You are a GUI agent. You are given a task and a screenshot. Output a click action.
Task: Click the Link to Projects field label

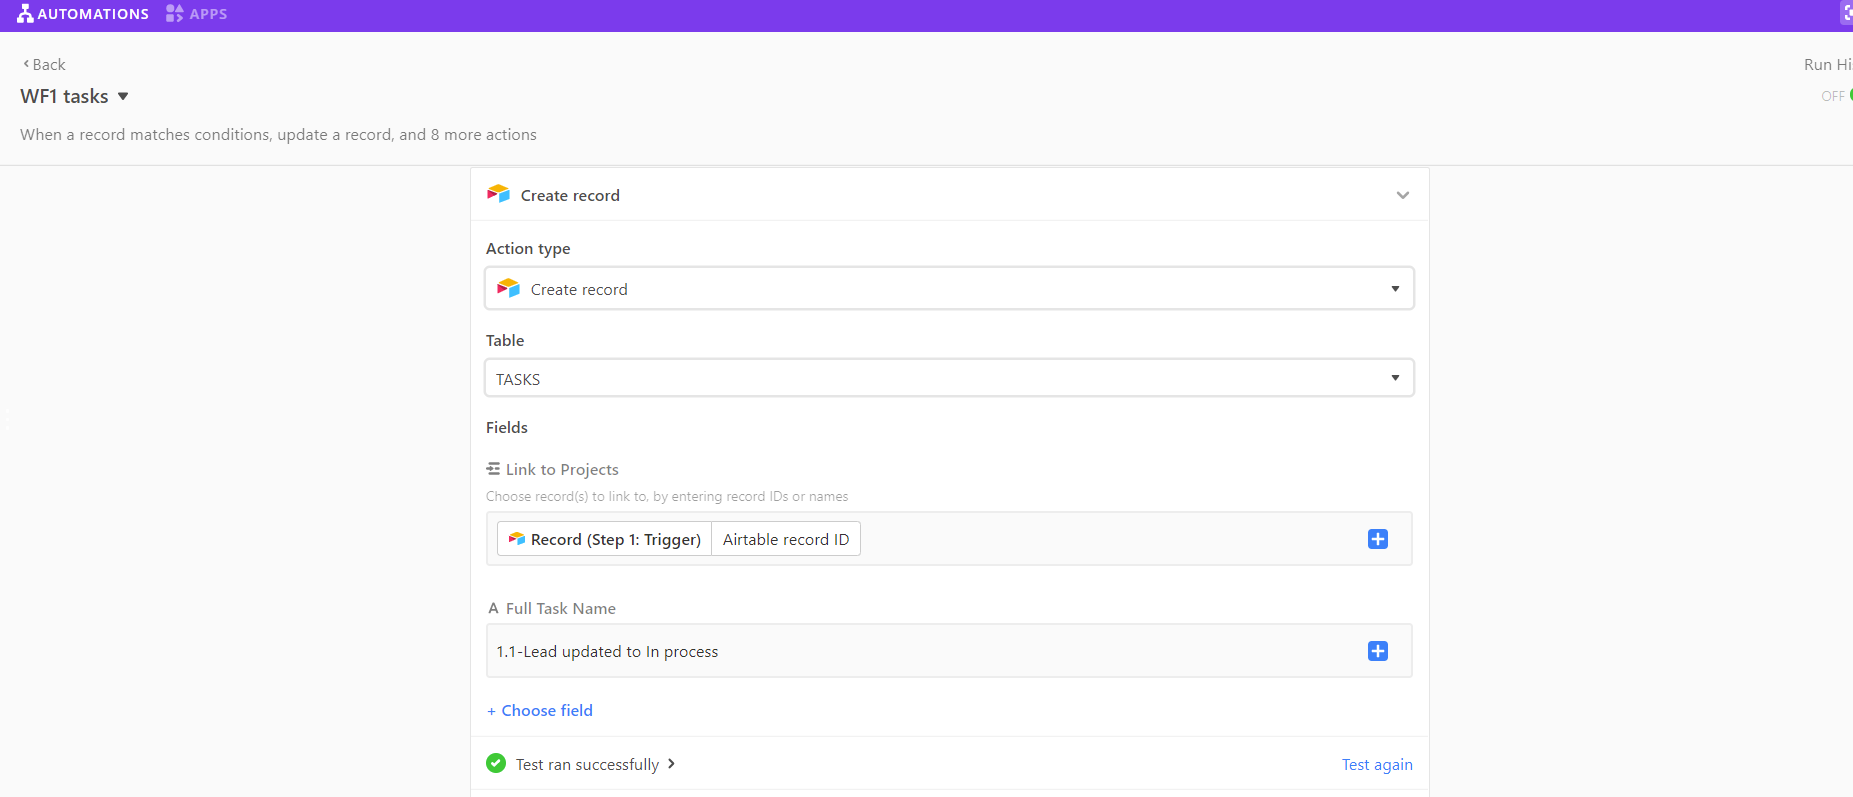(x=562, y=469)
